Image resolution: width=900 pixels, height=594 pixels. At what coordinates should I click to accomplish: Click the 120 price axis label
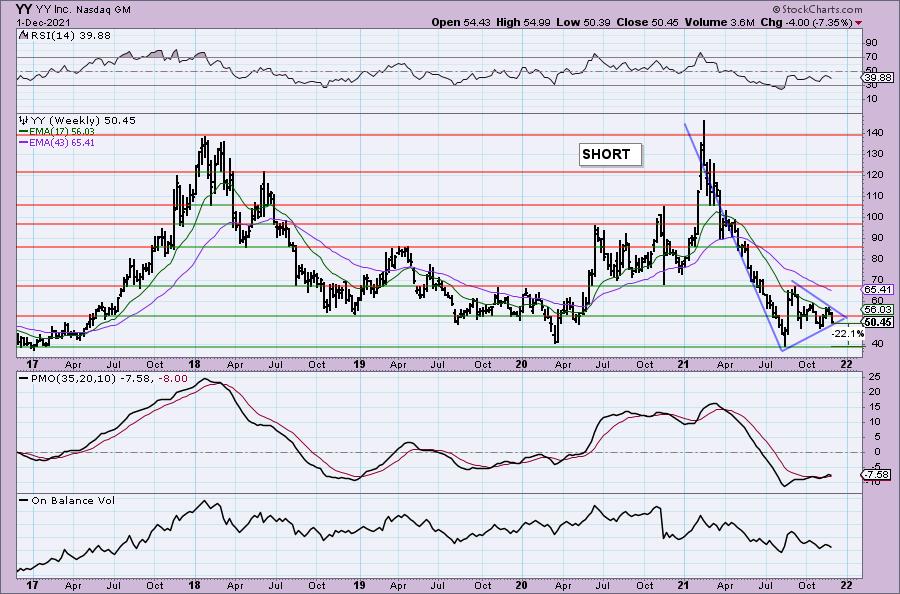point(874,174)
